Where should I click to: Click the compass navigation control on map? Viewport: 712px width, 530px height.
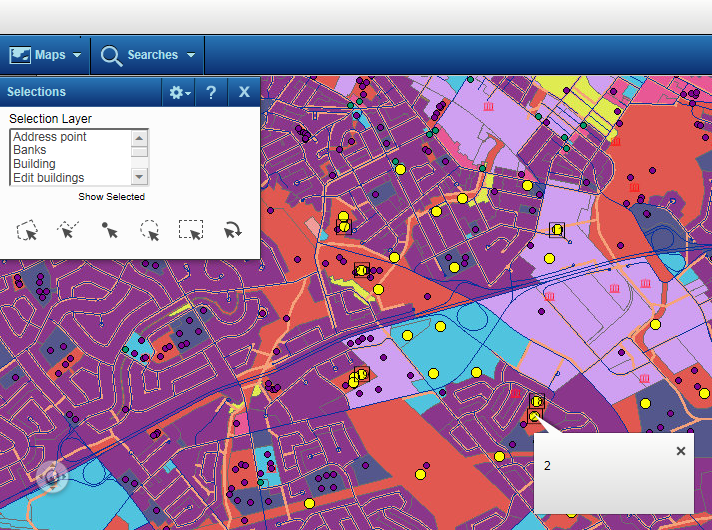53,477
